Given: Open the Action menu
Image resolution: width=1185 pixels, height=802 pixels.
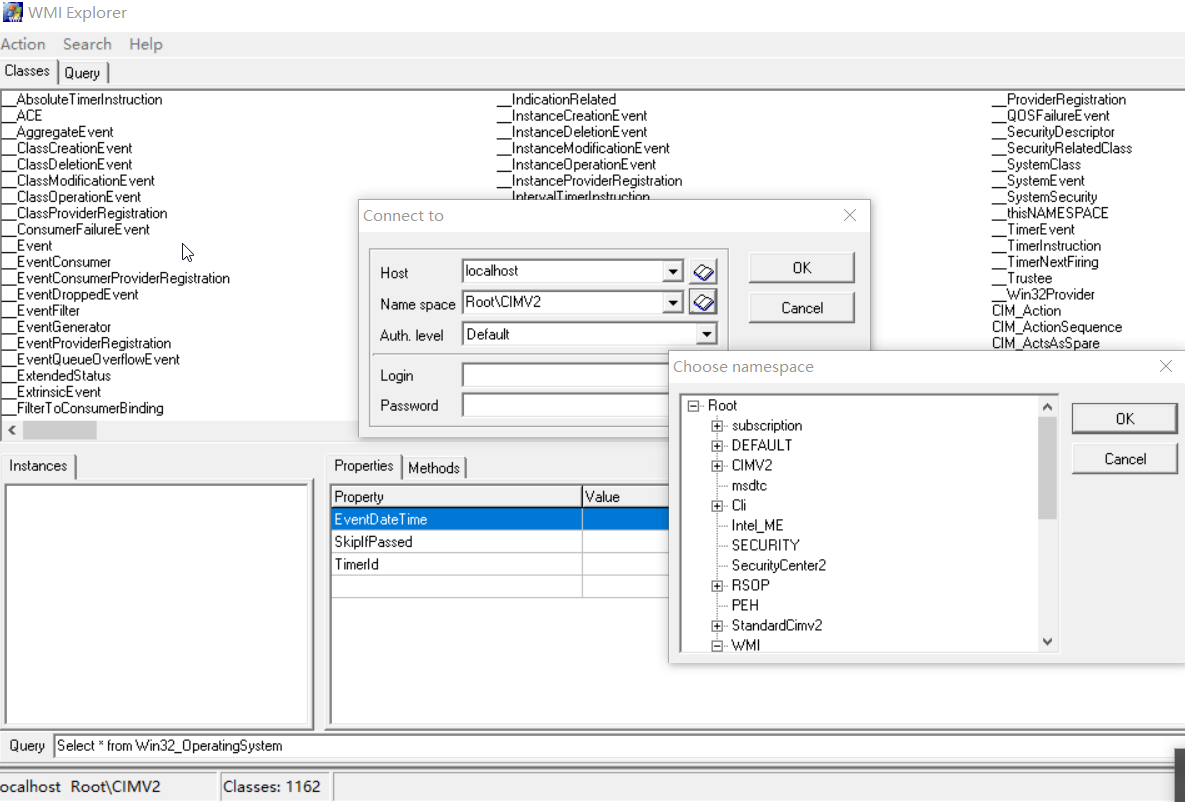Looking at the screenshot, I should (x=23, y=44).
